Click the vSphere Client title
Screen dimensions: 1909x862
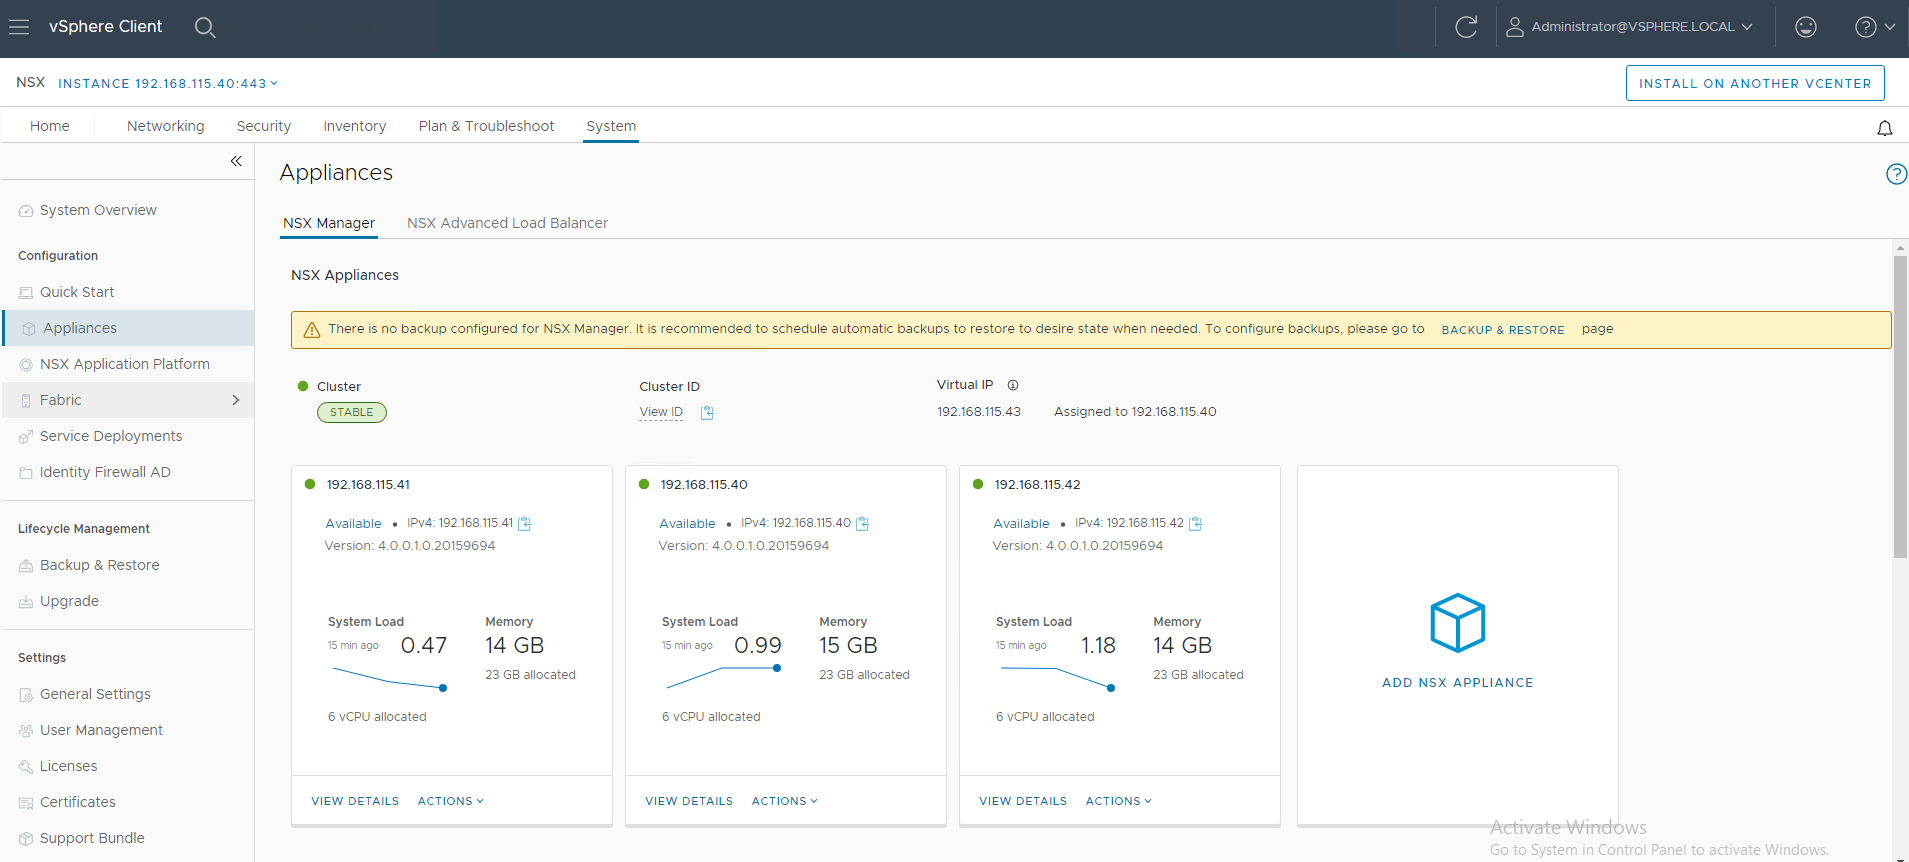(x=105, y=27)
